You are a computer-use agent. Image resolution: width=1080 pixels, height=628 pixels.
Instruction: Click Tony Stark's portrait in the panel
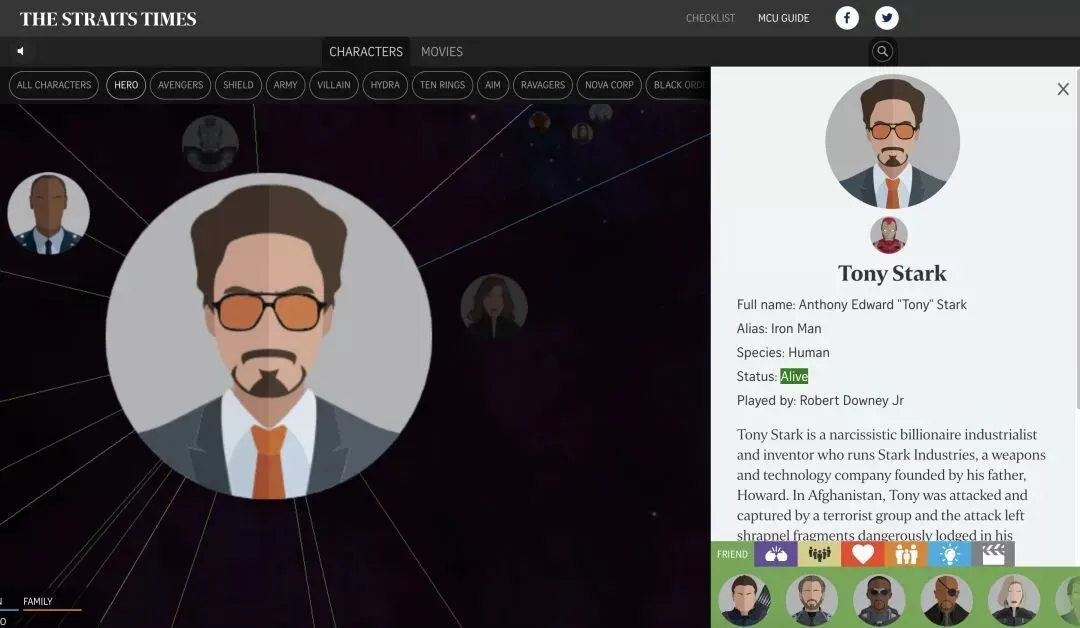(893, 141)
